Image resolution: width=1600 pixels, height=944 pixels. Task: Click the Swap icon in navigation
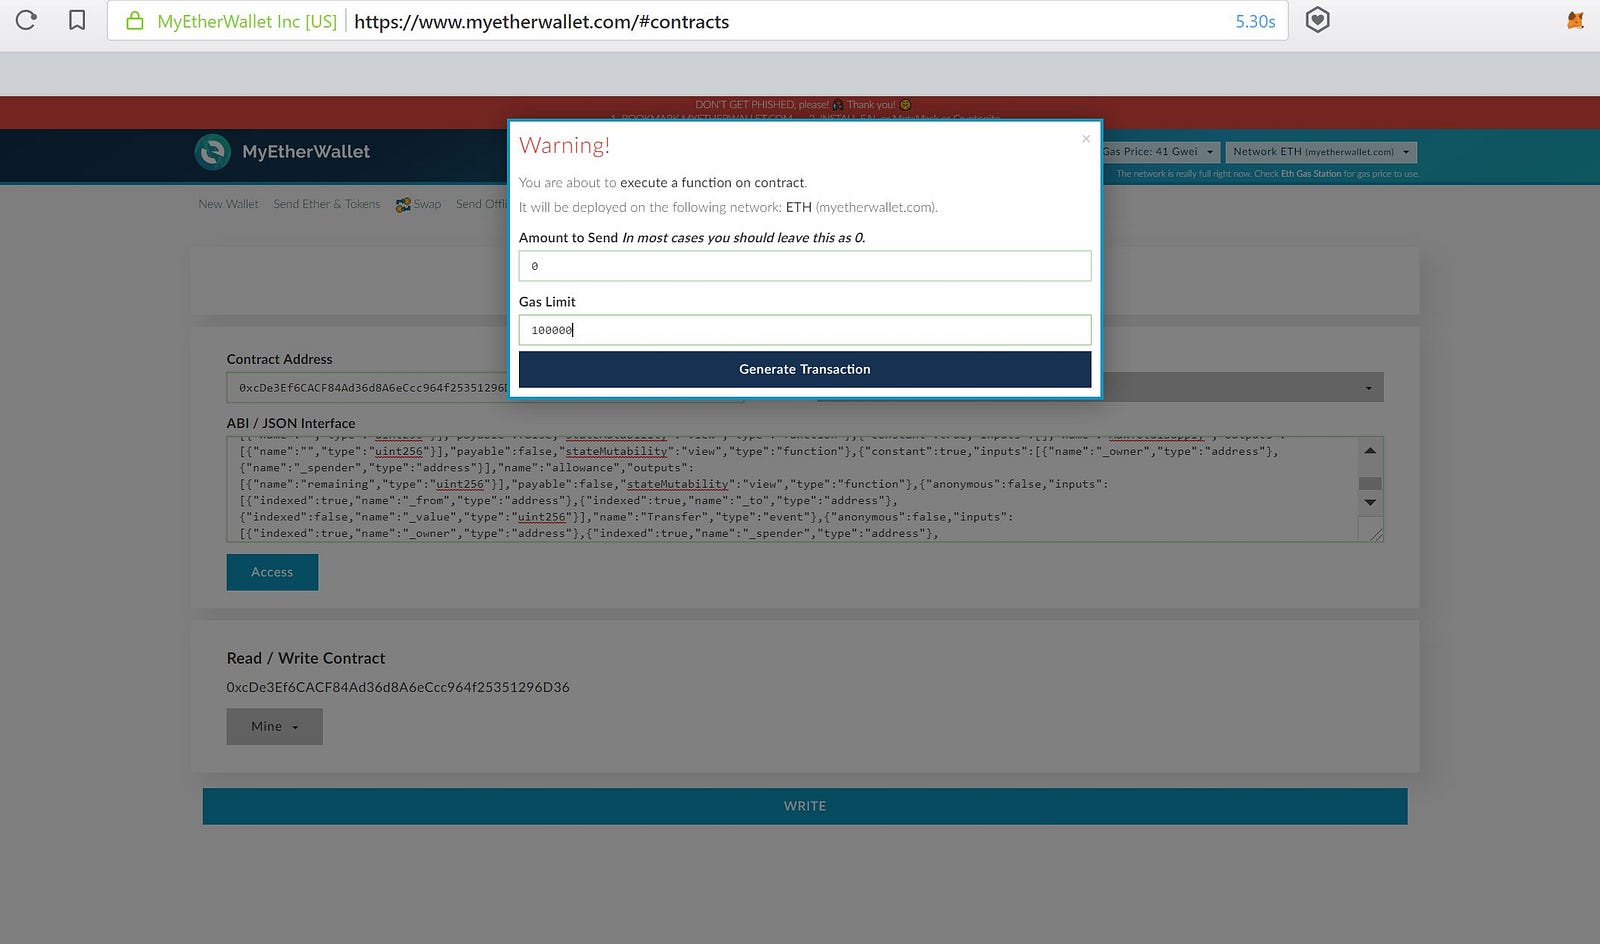(x=403, y=204)
